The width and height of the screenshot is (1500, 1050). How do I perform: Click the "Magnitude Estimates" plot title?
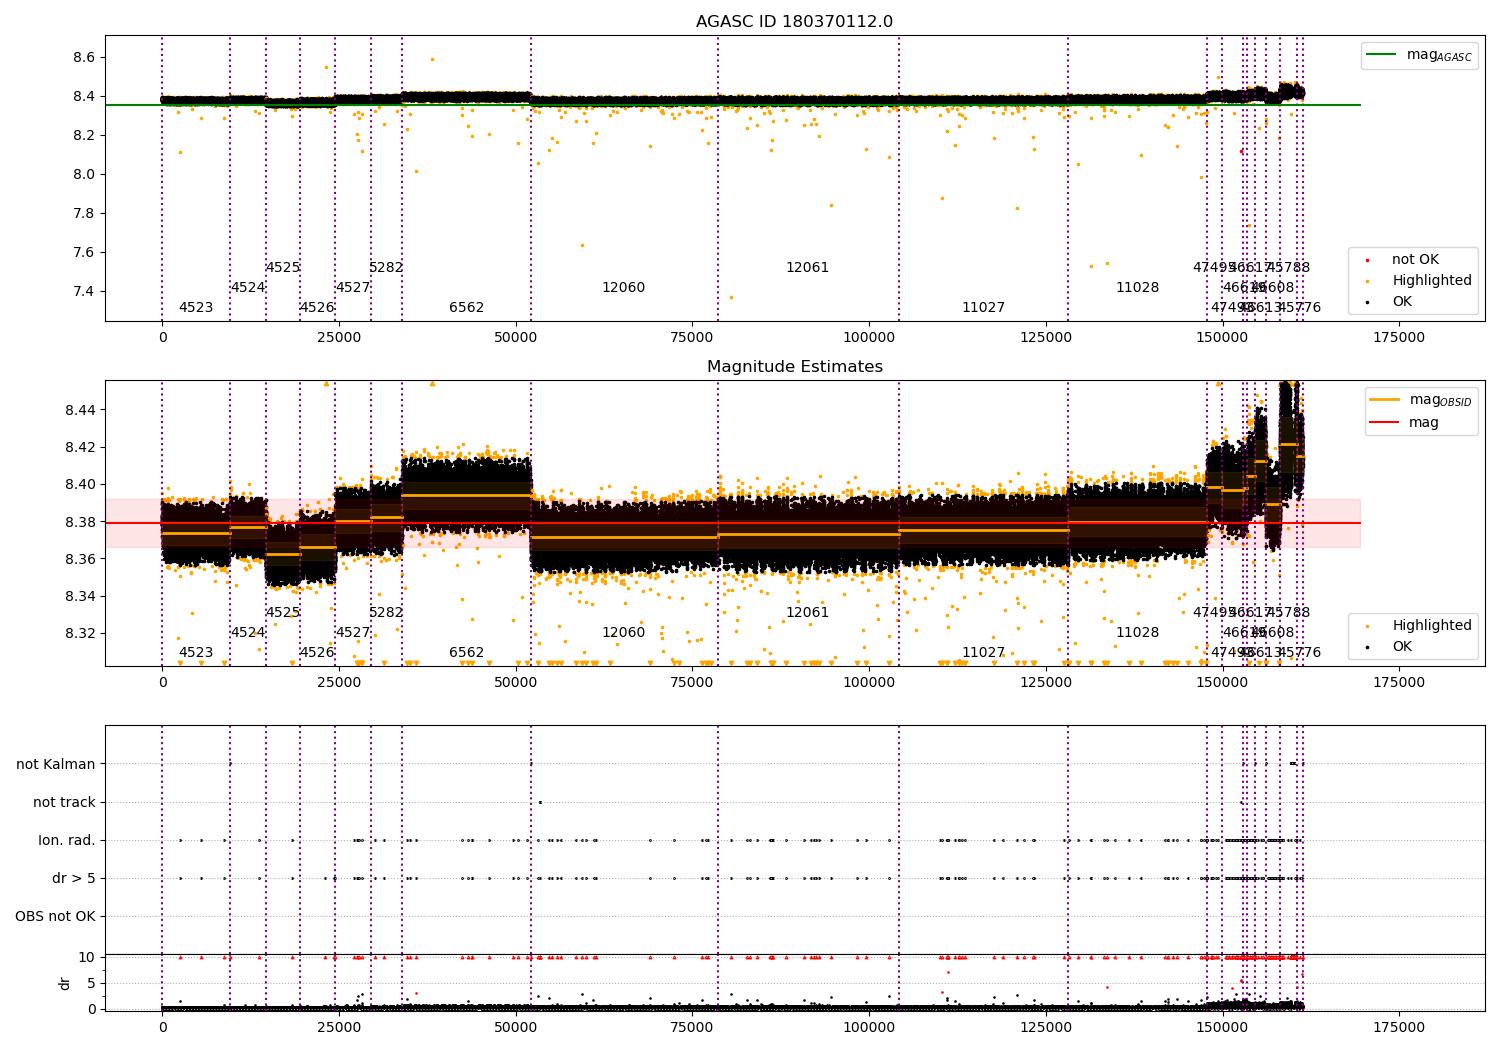[x=794, y=367]
